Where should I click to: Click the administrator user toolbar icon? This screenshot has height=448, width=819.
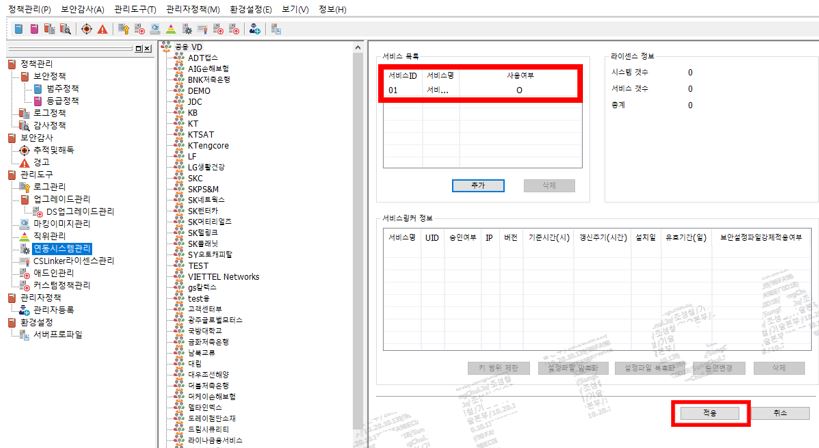click(x=255, y=29)
